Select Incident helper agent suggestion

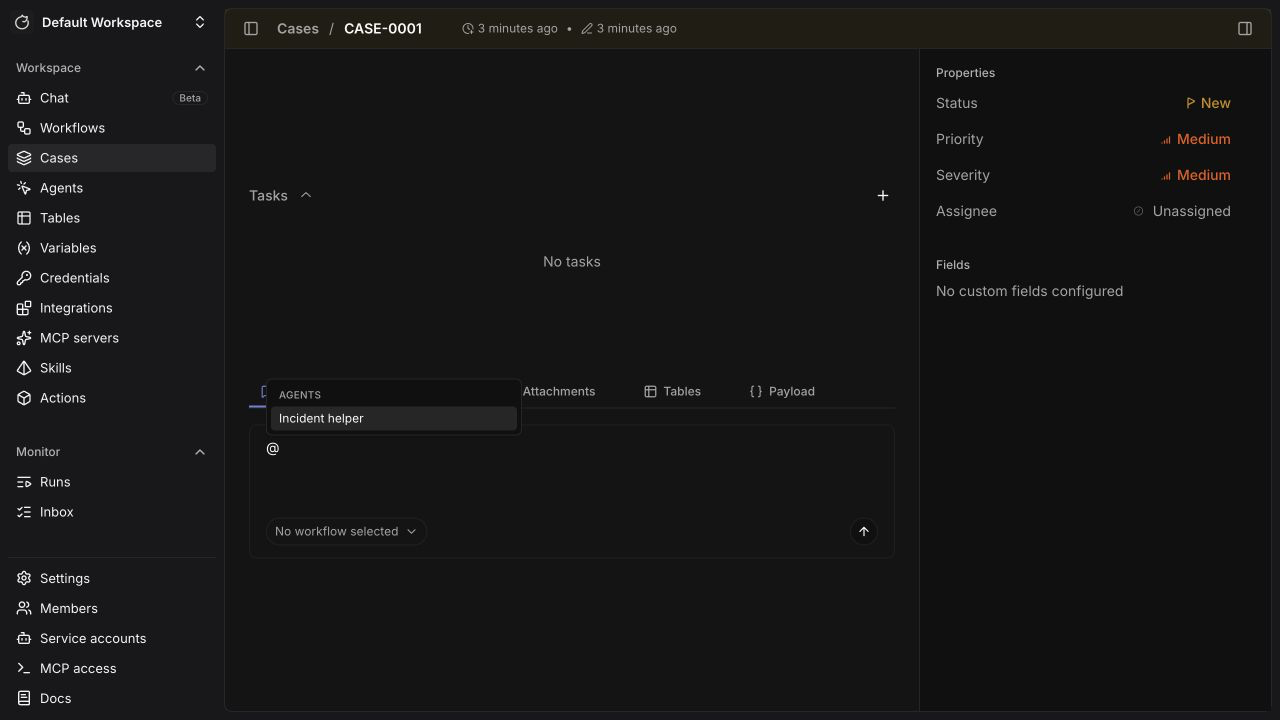pyautogui.click(x=394, y=418)
